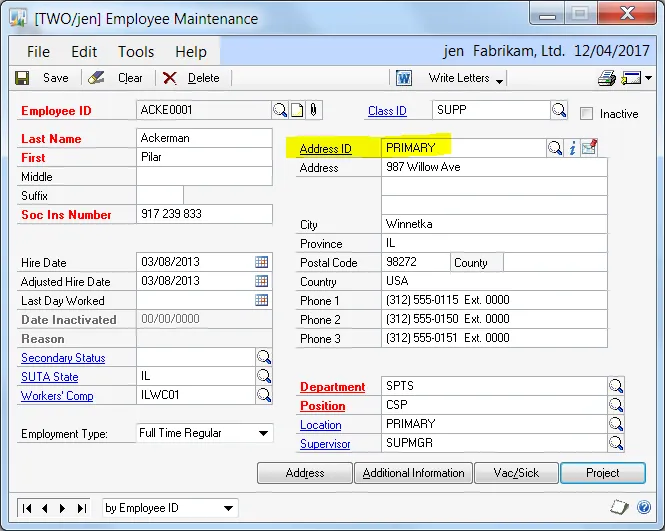The image size is (665, 531).
Task: Open lookup for Department field
Action: [x=616, y=386]
